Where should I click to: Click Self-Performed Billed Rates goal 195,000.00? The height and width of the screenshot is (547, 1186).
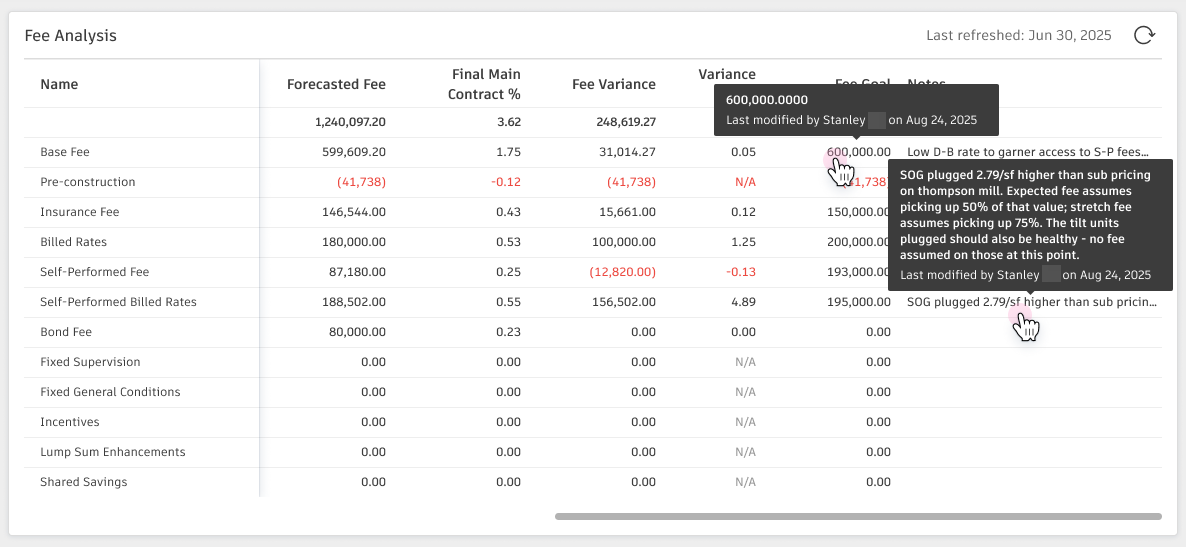coord(858,302)
